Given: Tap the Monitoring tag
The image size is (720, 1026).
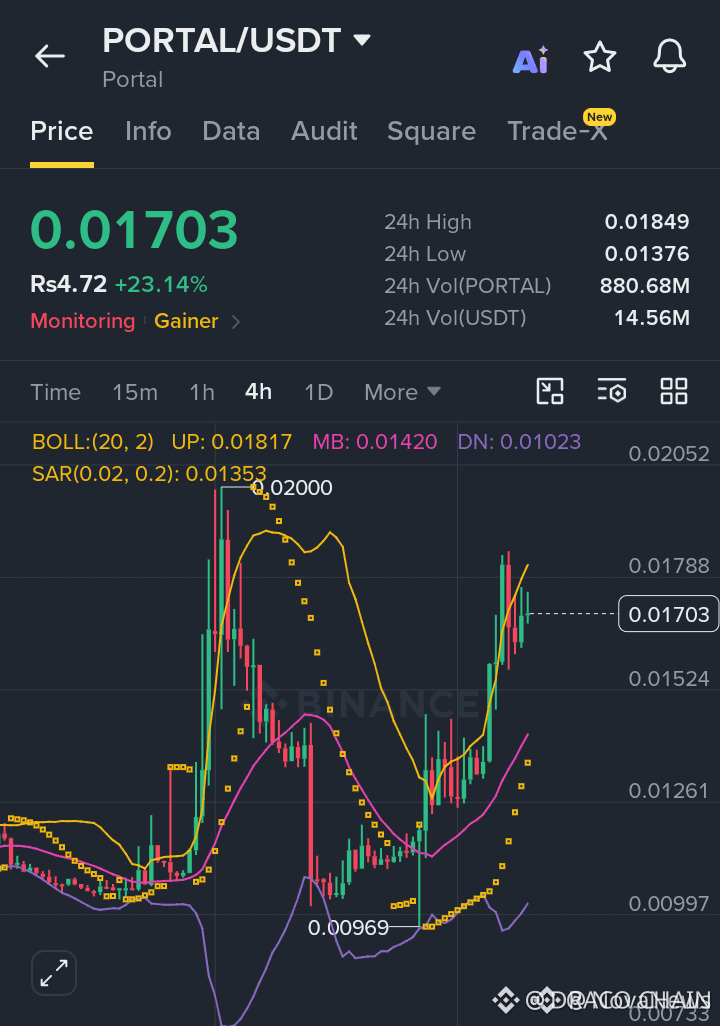Looking at the screenshot, I should tap(82, 321).
